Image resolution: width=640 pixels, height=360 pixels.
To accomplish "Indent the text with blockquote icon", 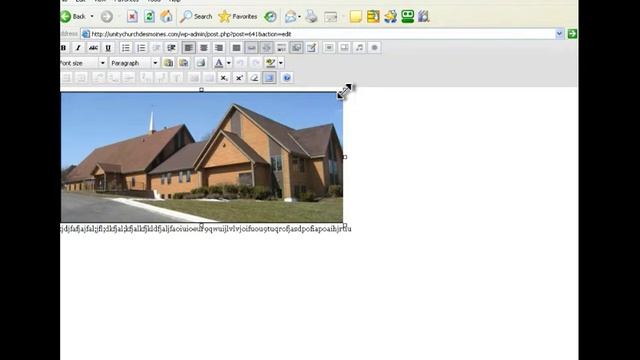I will click(x=171, y=48).
